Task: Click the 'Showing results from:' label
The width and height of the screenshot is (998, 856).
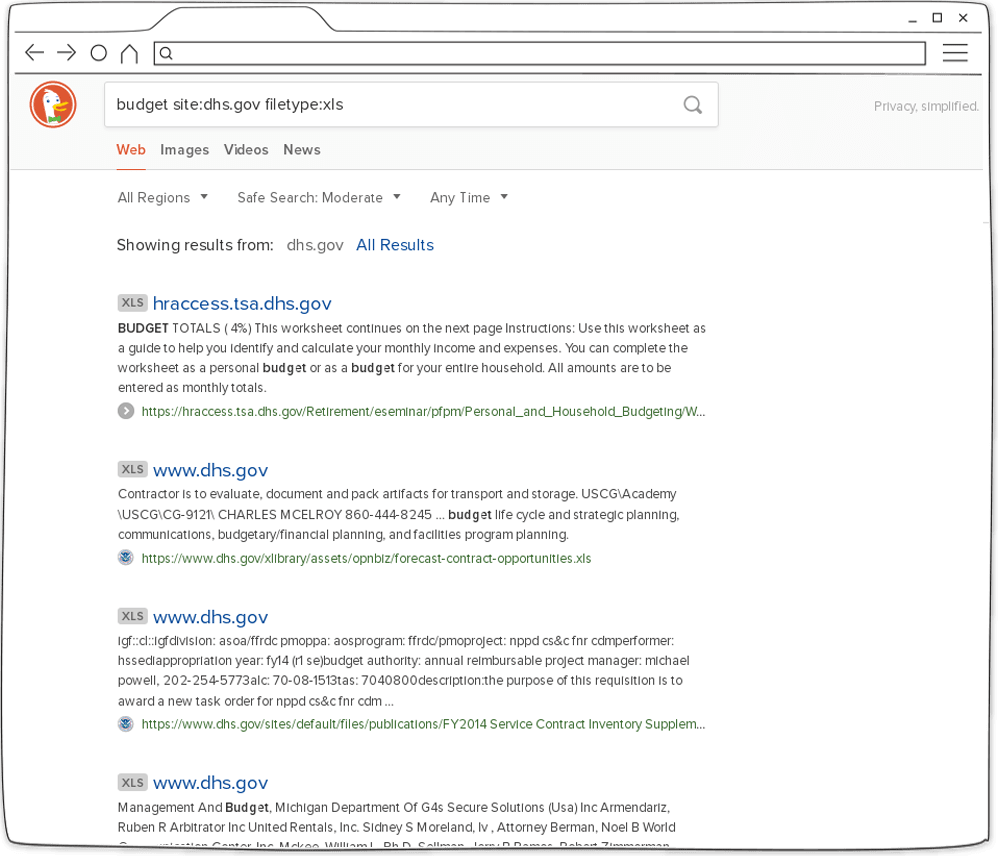Action: point(195,245)
